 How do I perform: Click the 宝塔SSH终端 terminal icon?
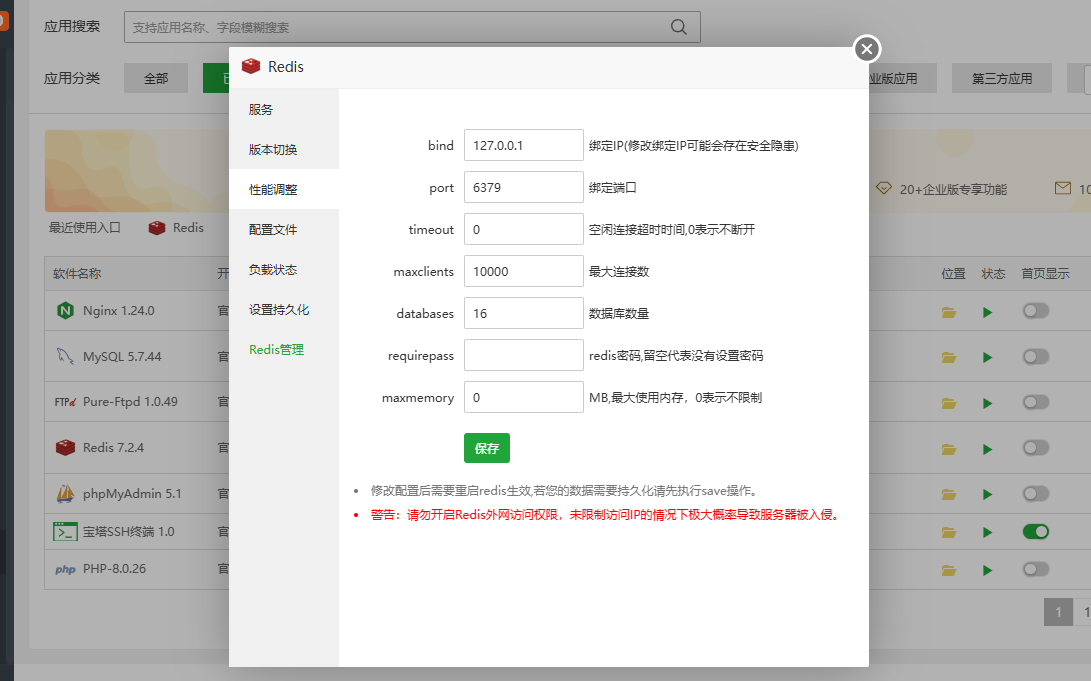tap(65, 531)
